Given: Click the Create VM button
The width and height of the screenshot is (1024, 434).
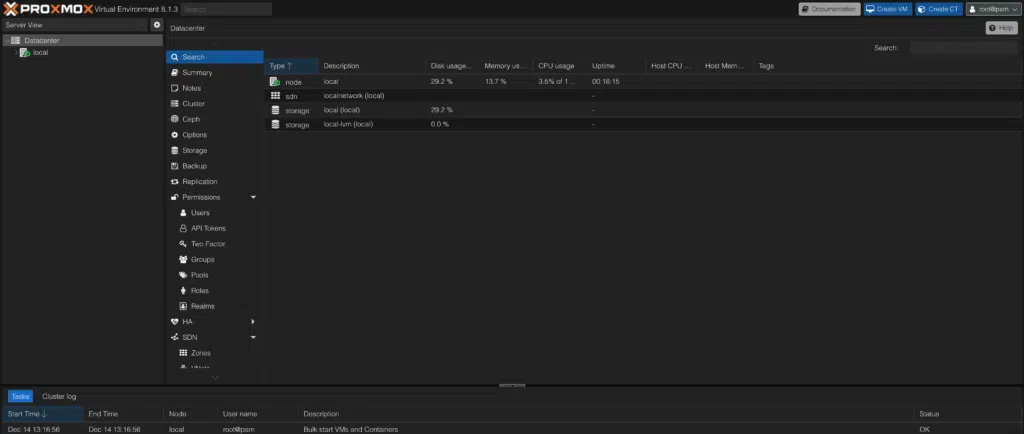Looking at the screenshot, I should pos(888,9).
